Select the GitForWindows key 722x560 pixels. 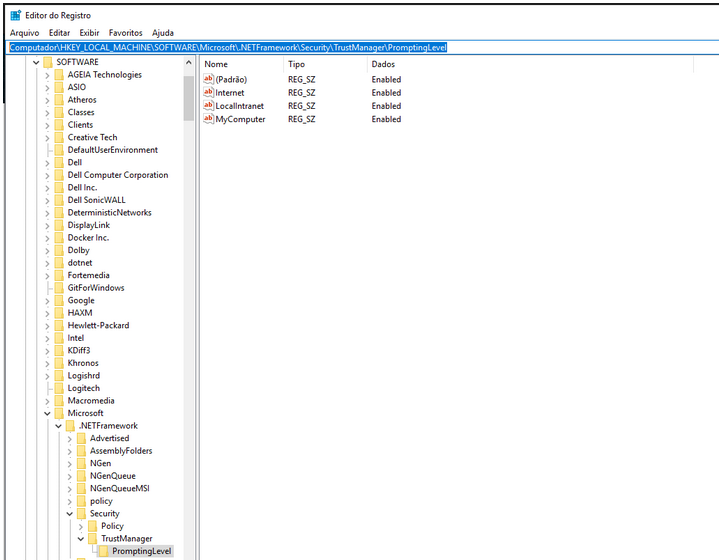pyautogui.click(x=96, y=288)
